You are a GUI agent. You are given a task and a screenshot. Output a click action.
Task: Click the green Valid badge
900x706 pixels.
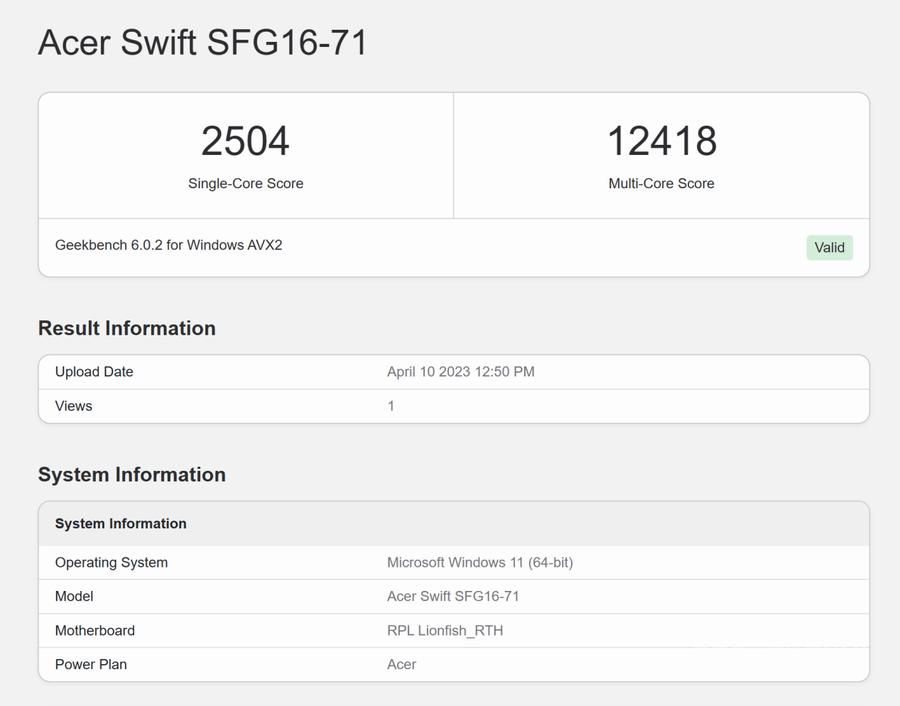coord(829,248)
